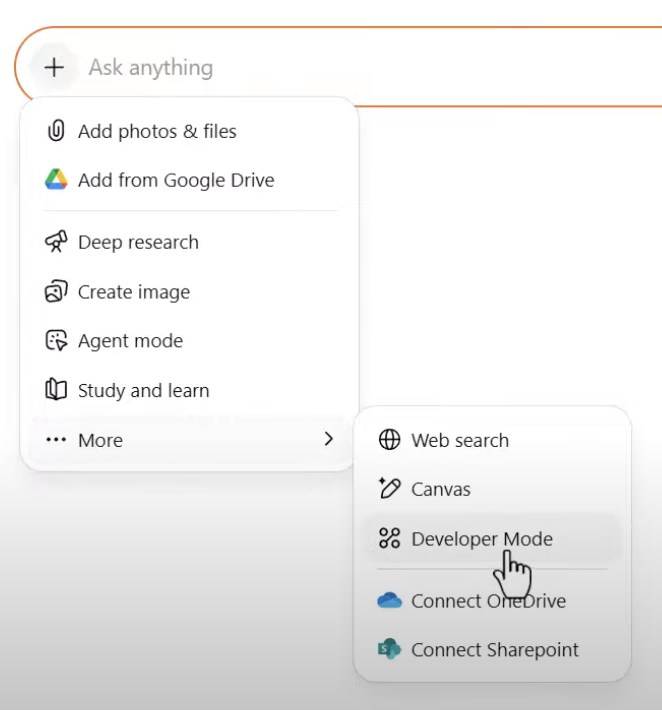Click the Canvas pencil icon
Screen dimensions: 662x710
pos(389,489)
